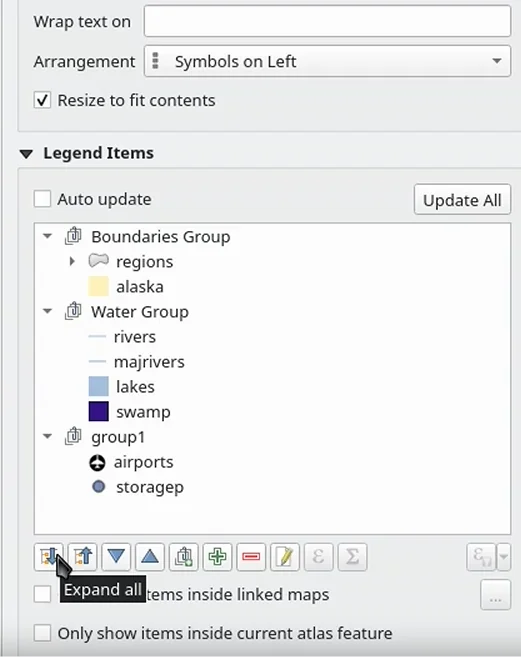
Task: Click the Expand all icon
Action: pyautogui.click(x=49, y=557)
